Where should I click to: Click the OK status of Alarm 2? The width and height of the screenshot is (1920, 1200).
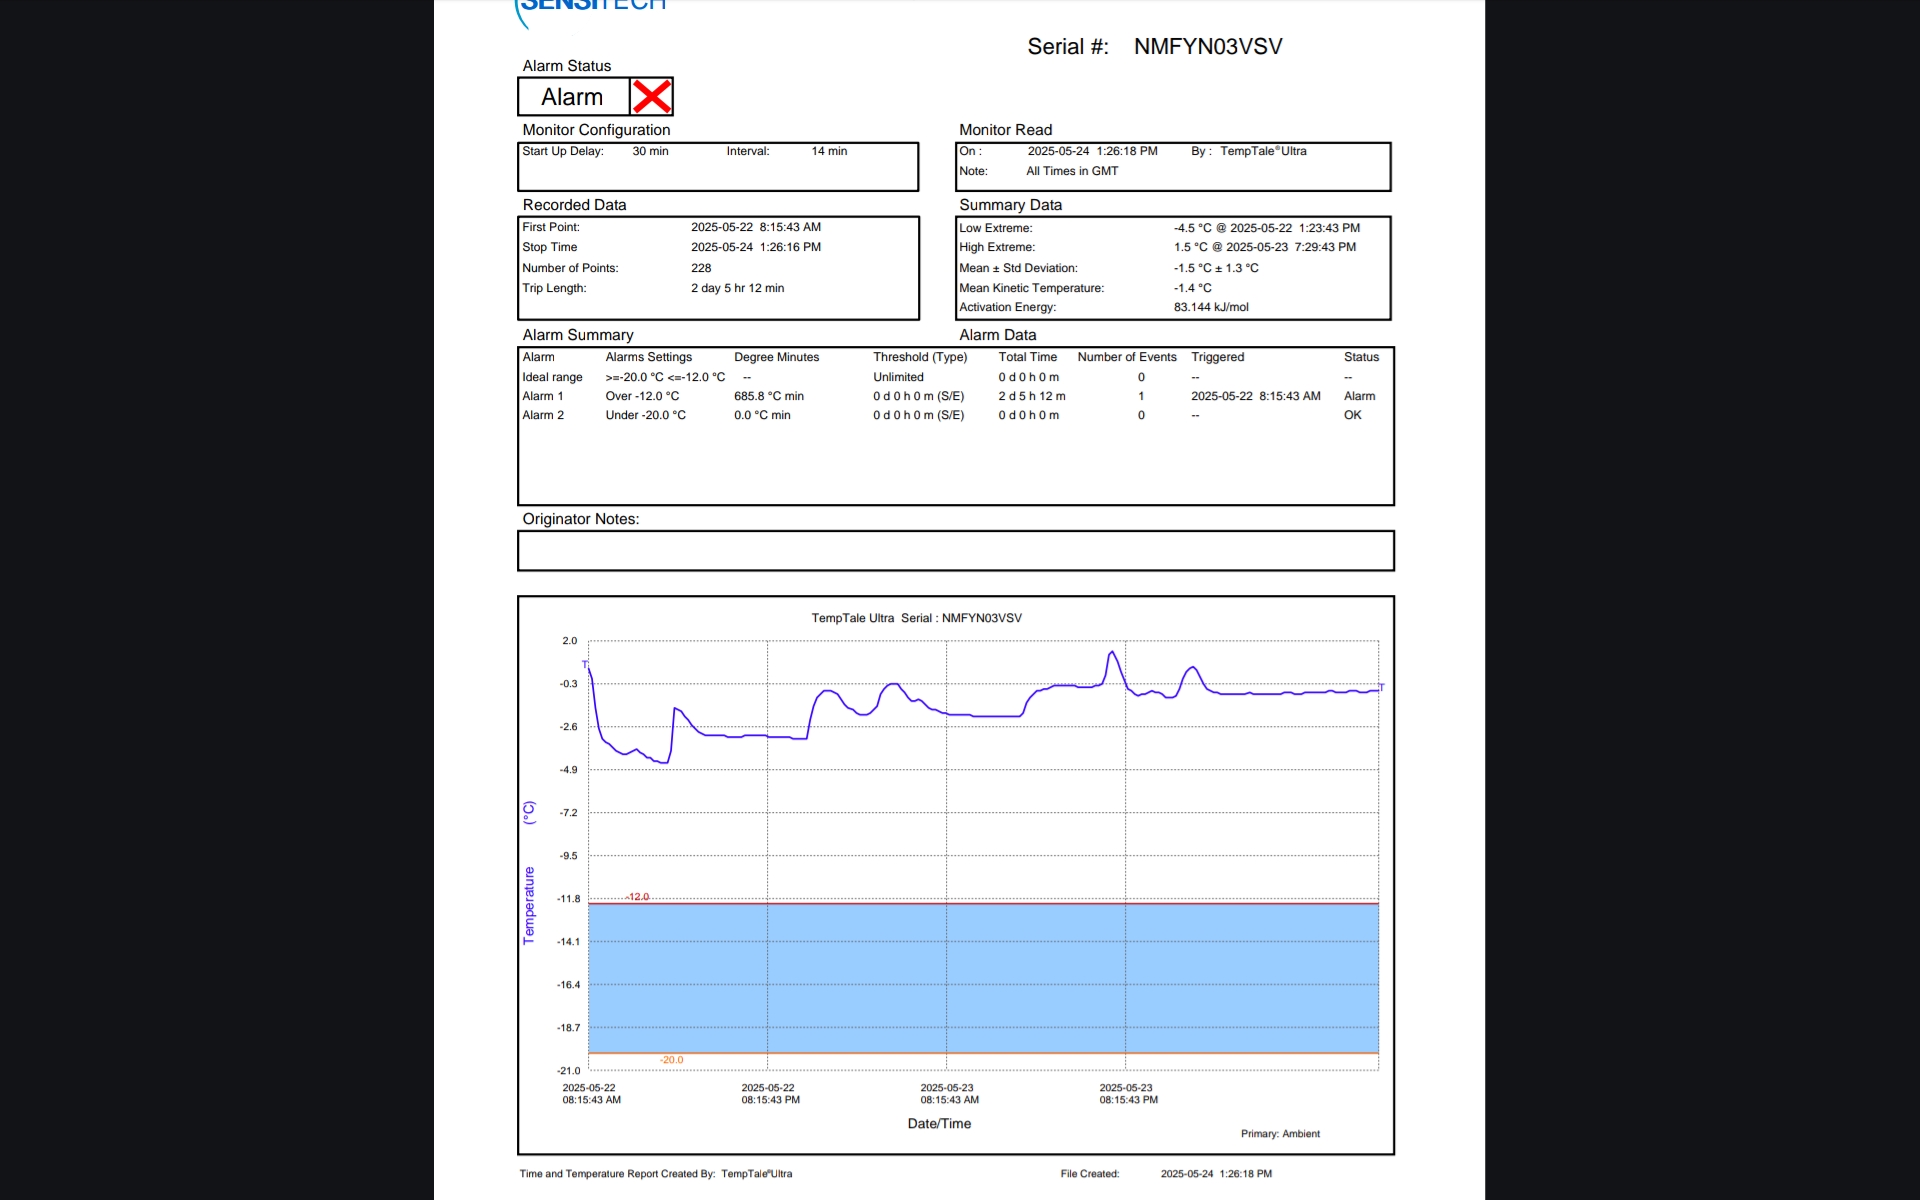pos(1352,415)
